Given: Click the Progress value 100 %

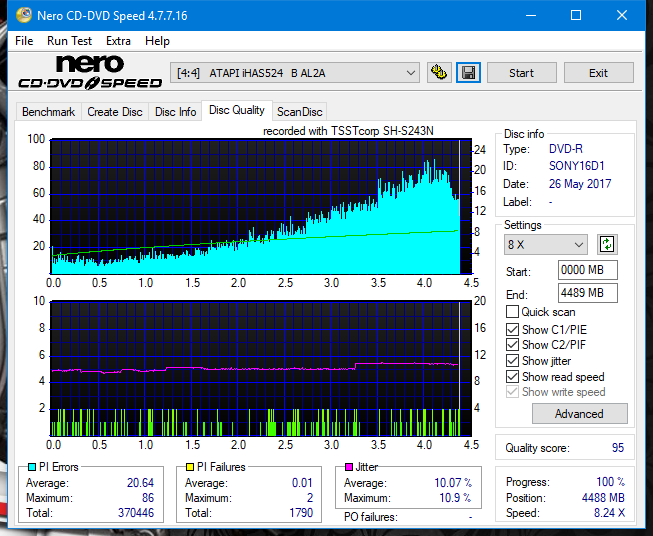Looking at the screenshot, I should click(x=610, y=482).
